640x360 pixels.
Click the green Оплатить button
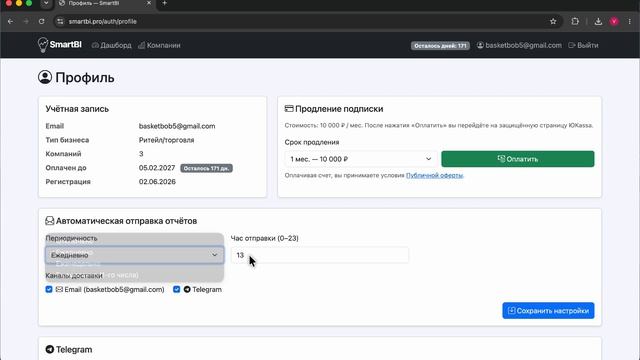click(518, 159)
